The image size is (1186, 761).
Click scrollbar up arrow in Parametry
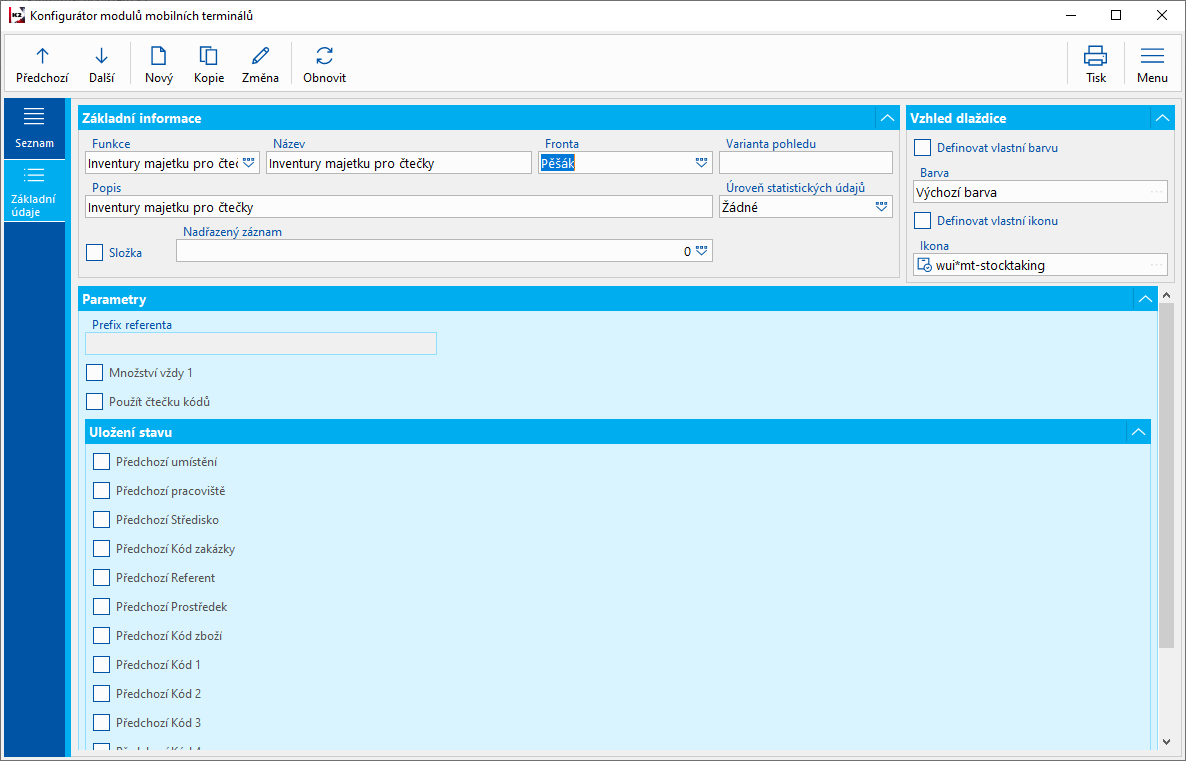coord(1166,295)
